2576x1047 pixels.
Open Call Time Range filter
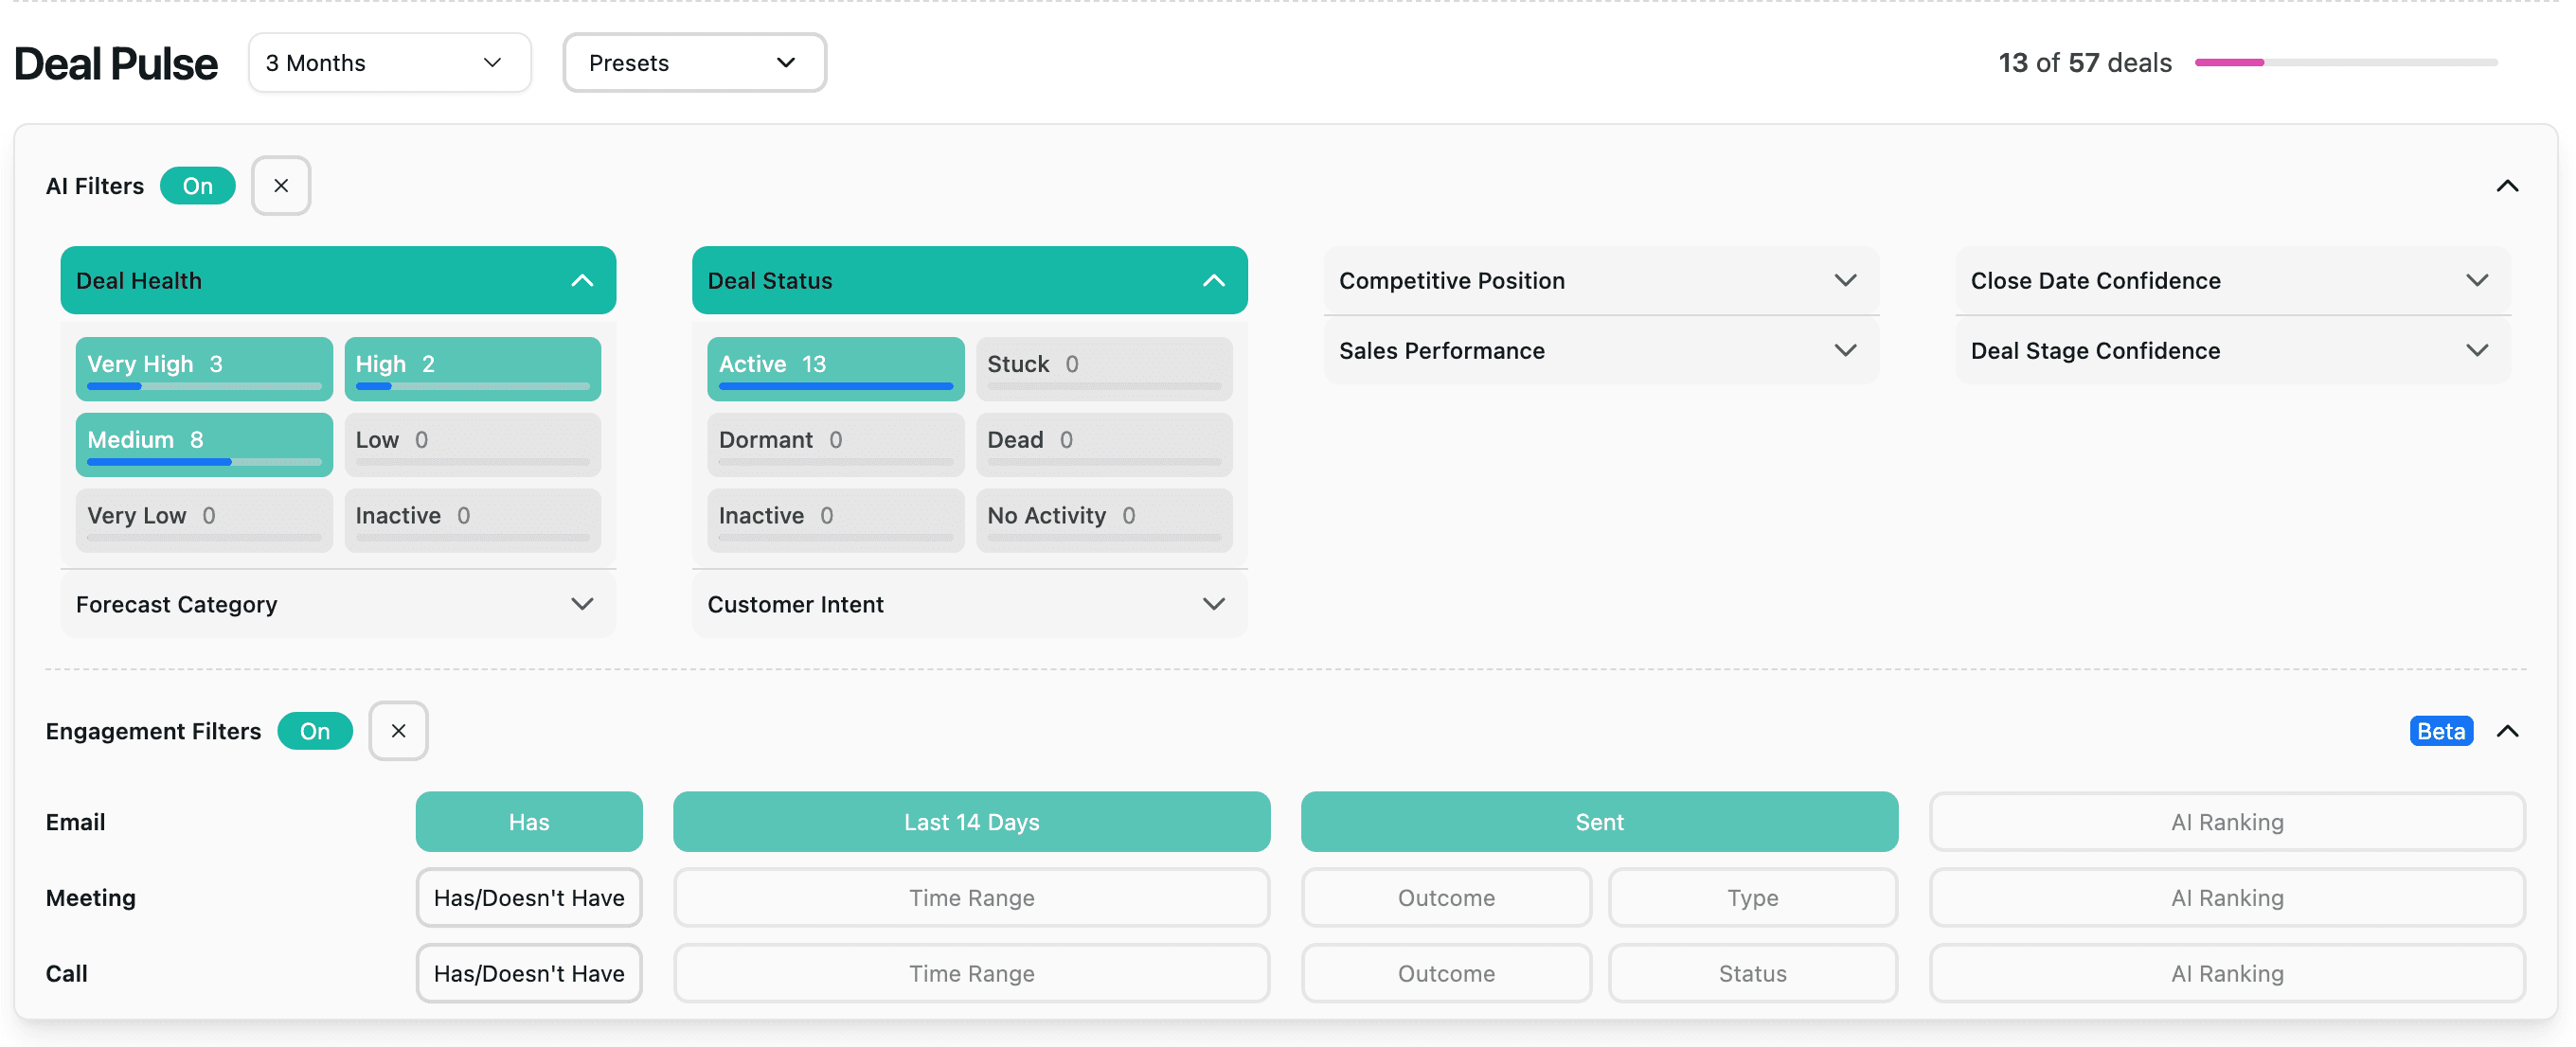[x=971, y=974]
